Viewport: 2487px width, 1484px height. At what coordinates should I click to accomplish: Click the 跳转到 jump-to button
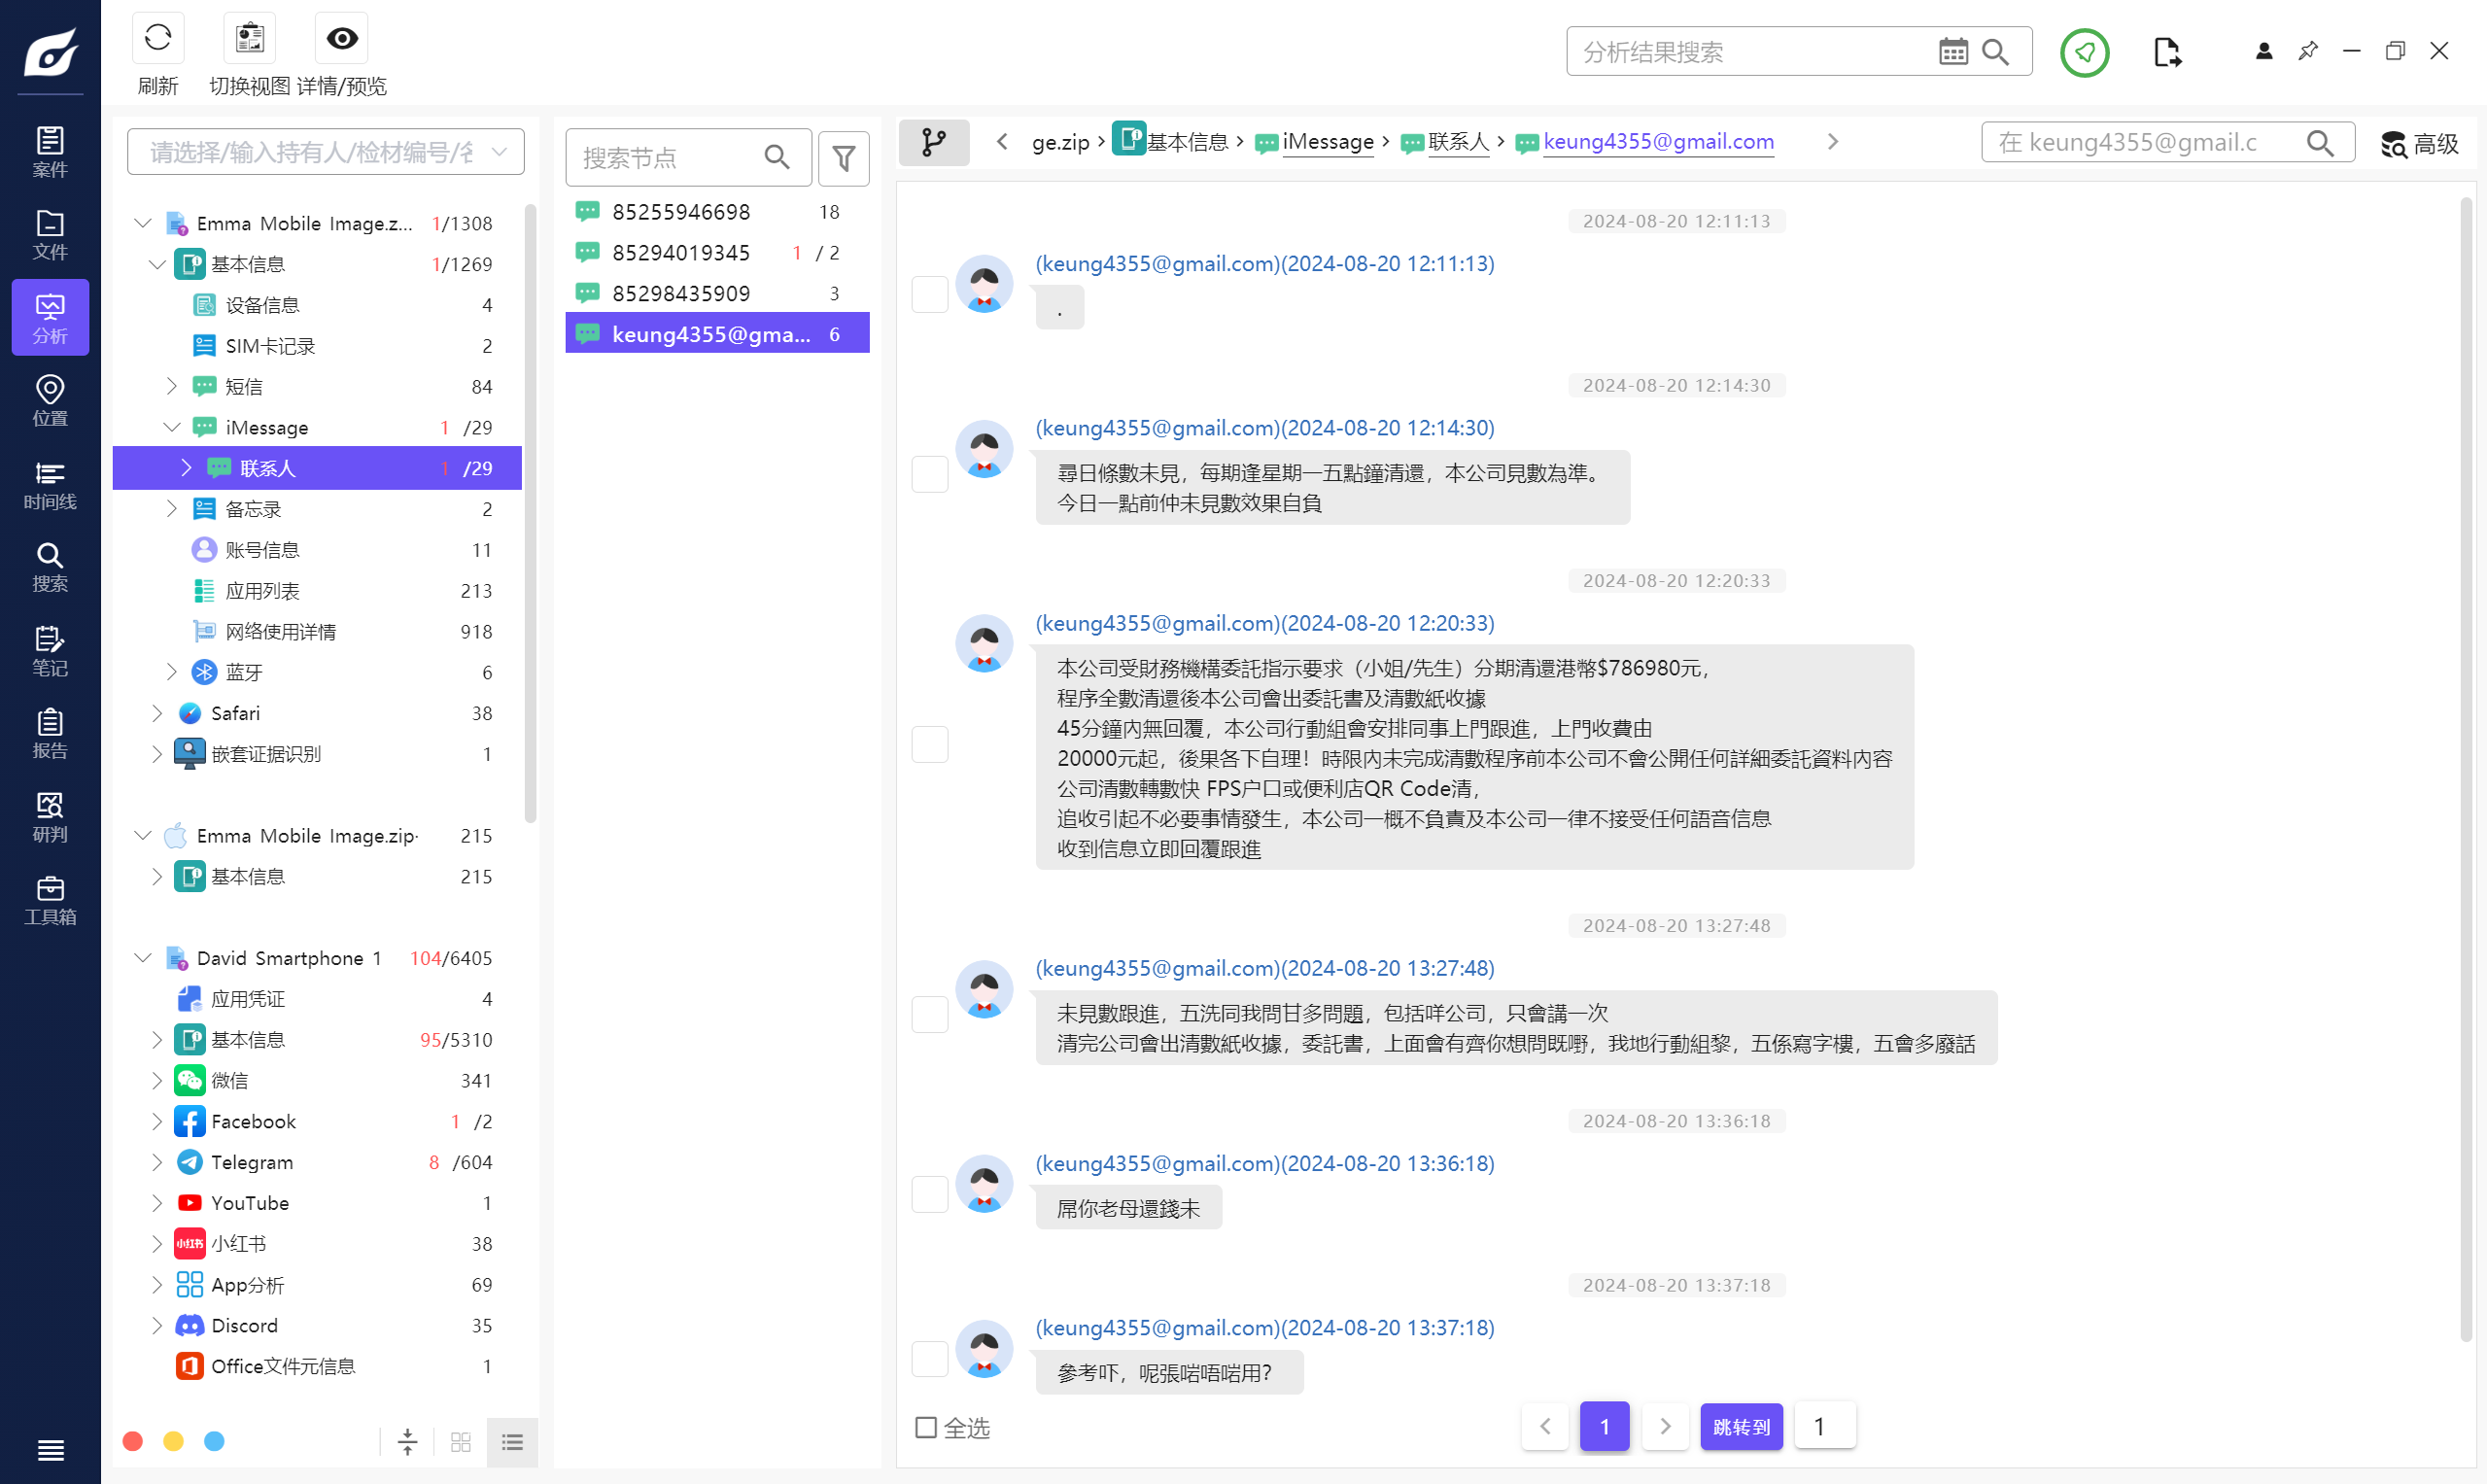[x=1740, y=1427]
